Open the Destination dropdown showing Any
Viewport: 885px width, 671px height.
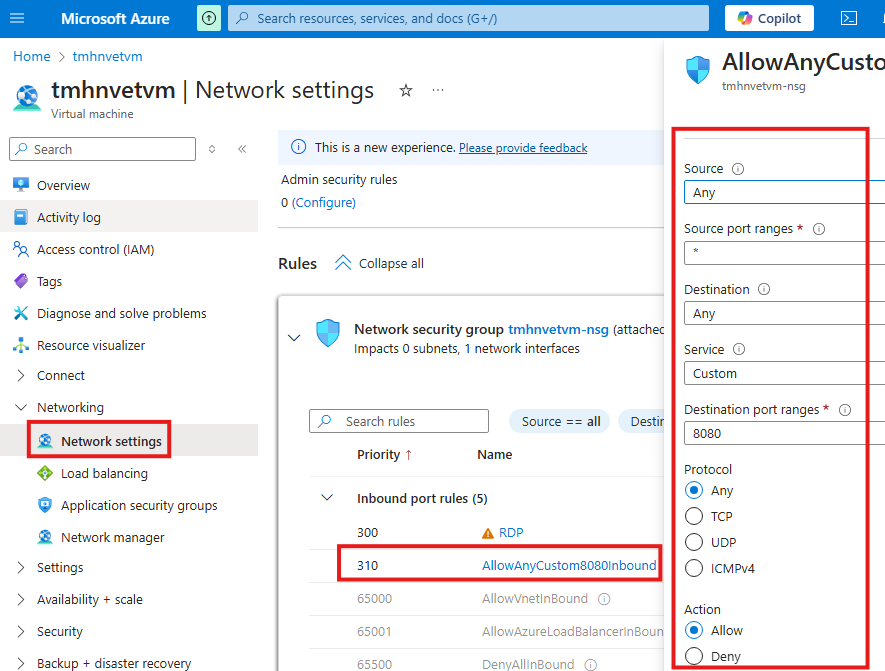click(784, 313)
